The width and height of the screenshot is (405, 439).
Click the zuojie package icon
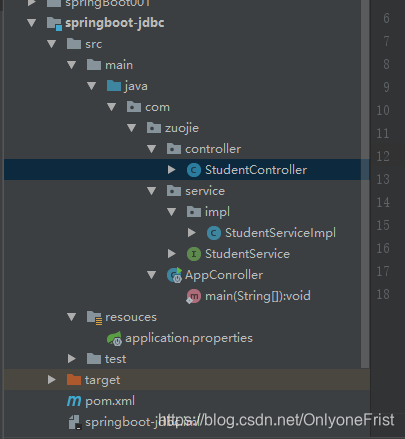[x=154, y=128]
